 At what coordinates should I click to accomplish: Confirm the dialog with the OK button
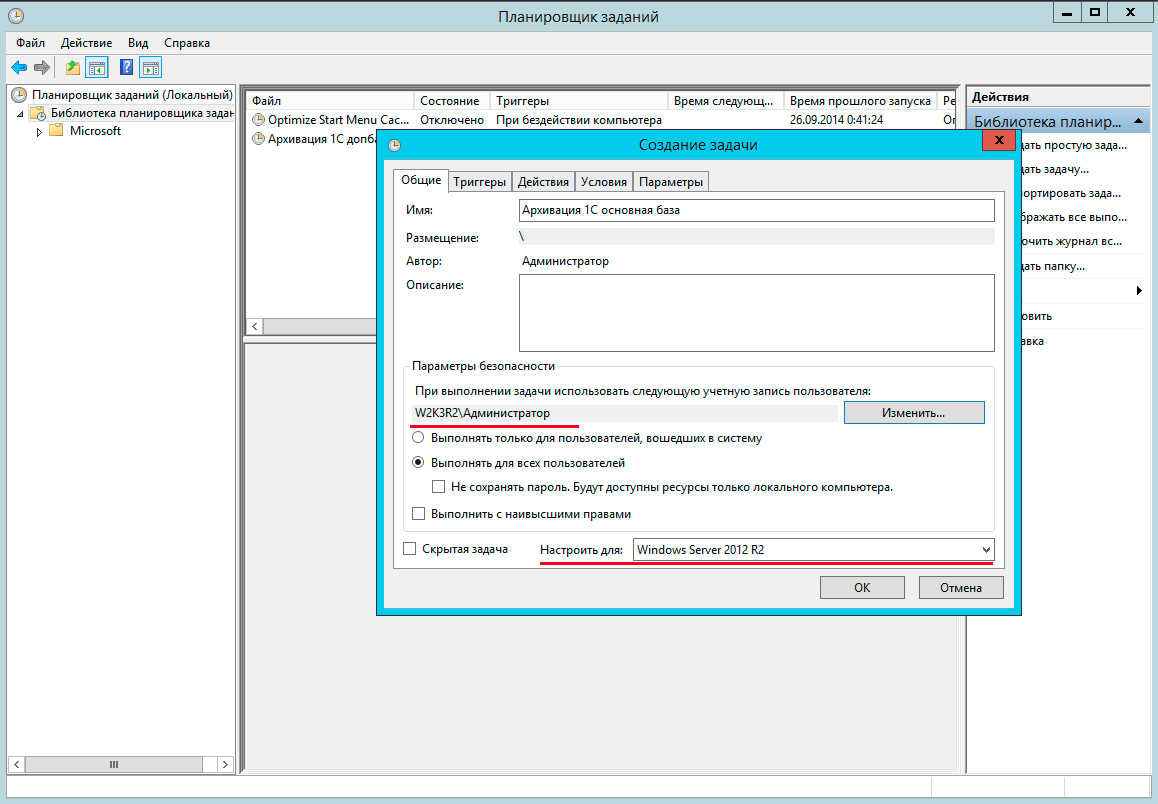[x=861, y=588]
